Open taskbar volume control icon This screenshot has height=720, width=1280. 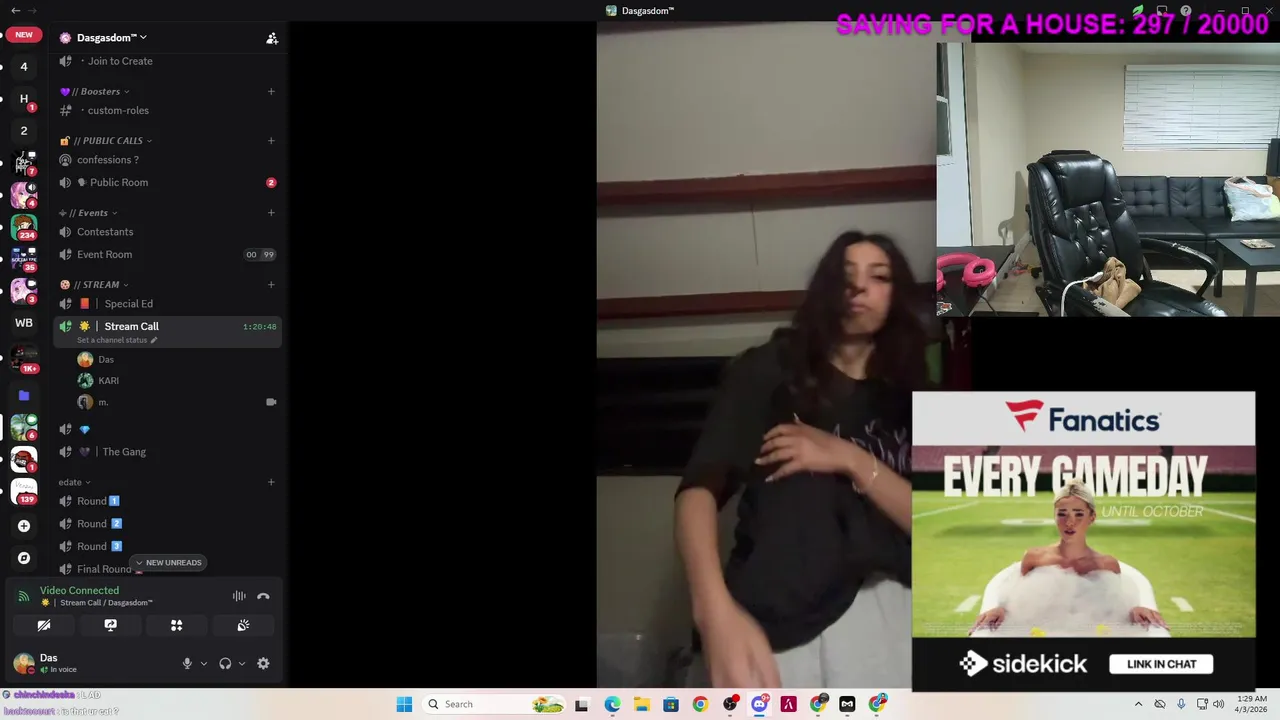coord(1218,704)
